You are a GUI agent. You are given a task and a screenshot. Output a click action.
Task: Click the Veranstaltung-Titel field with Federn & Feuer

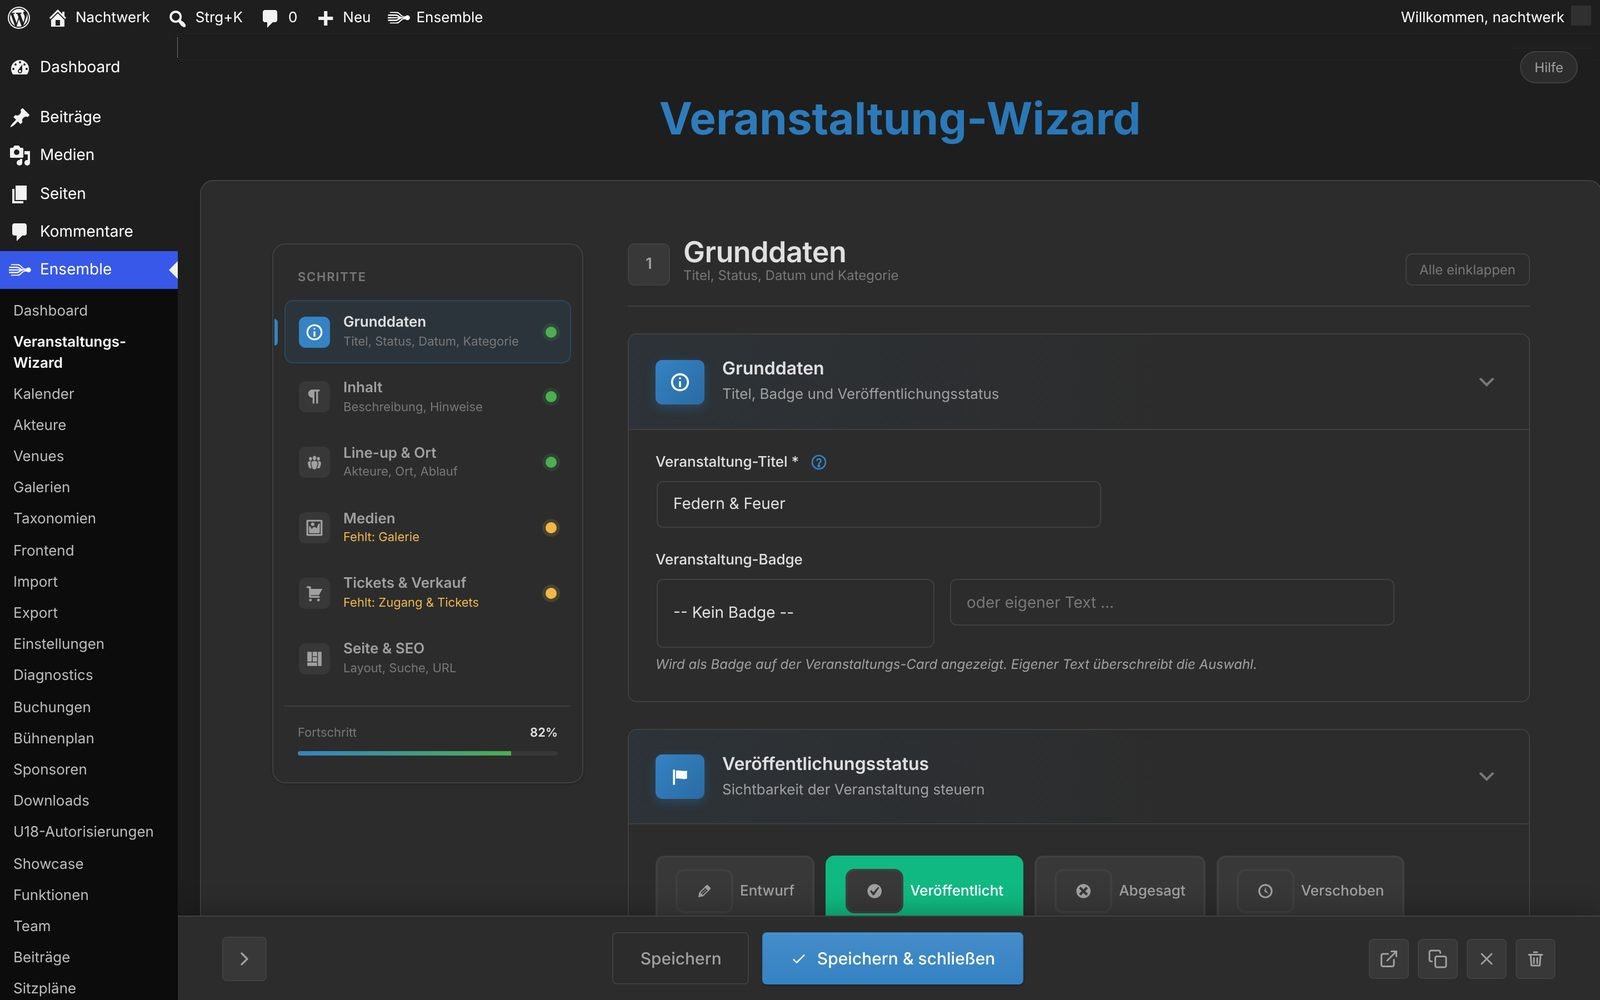878,504
